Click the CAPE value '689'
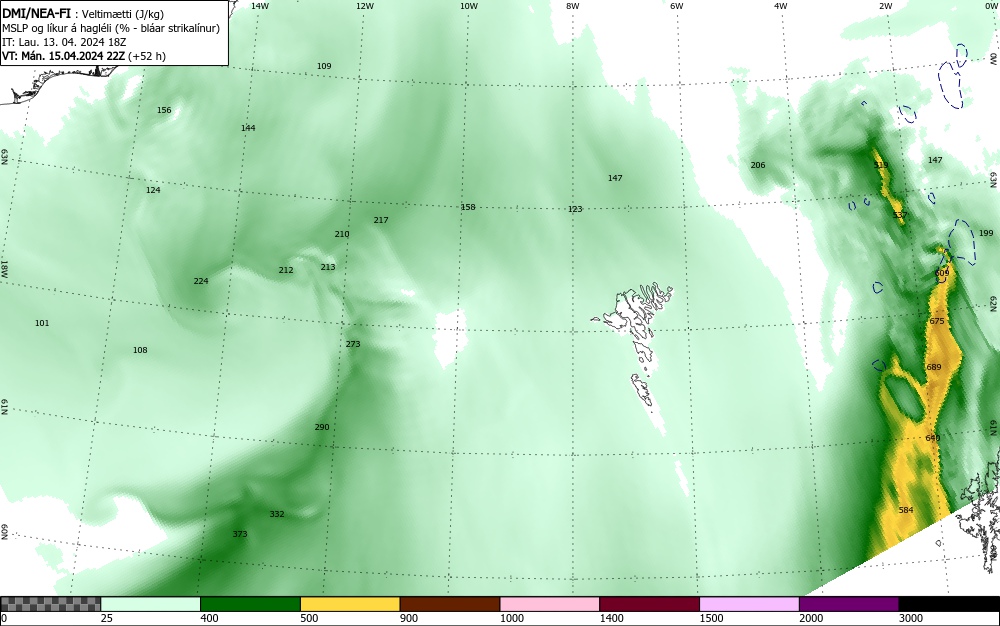 click(934, 367)
